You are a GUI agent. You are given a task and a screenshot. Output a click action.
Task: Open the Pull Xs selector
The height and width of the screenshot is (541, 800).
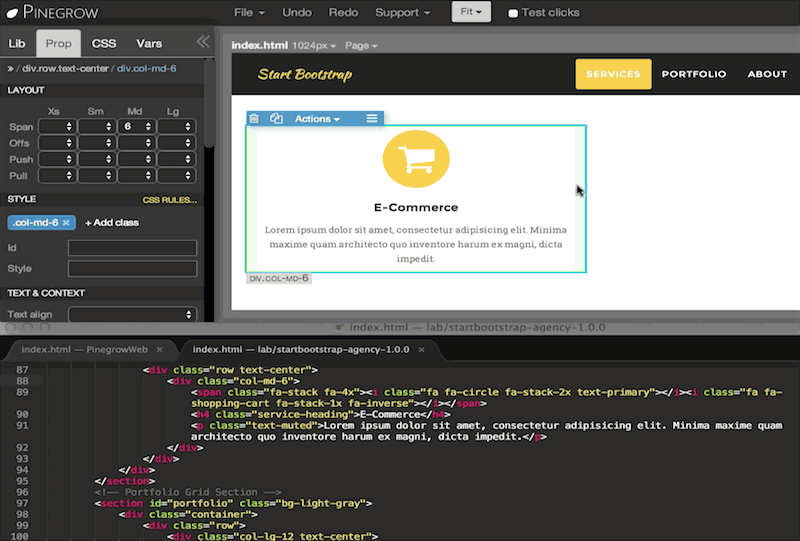pos(57,176)
